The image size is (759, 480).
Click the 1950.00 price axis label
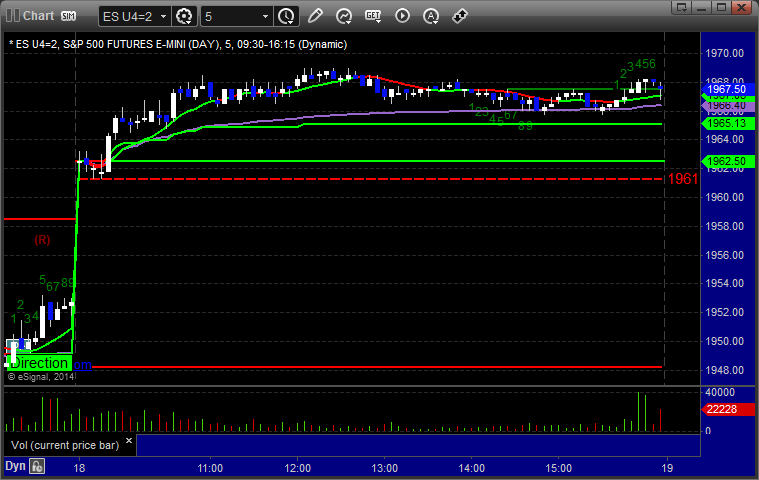tap(725, 341)
